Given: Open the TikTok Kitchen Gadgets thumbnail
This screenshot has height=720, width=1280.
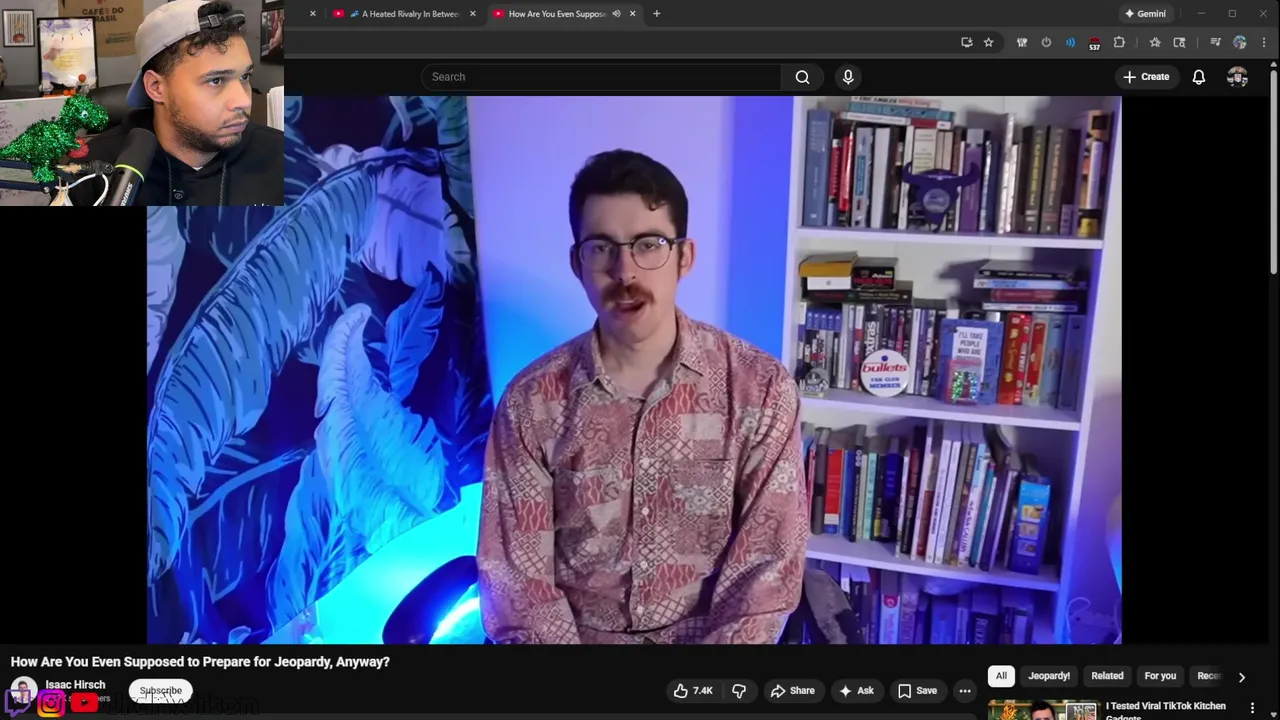Looking at the screenshot, I should (1043, 710).
